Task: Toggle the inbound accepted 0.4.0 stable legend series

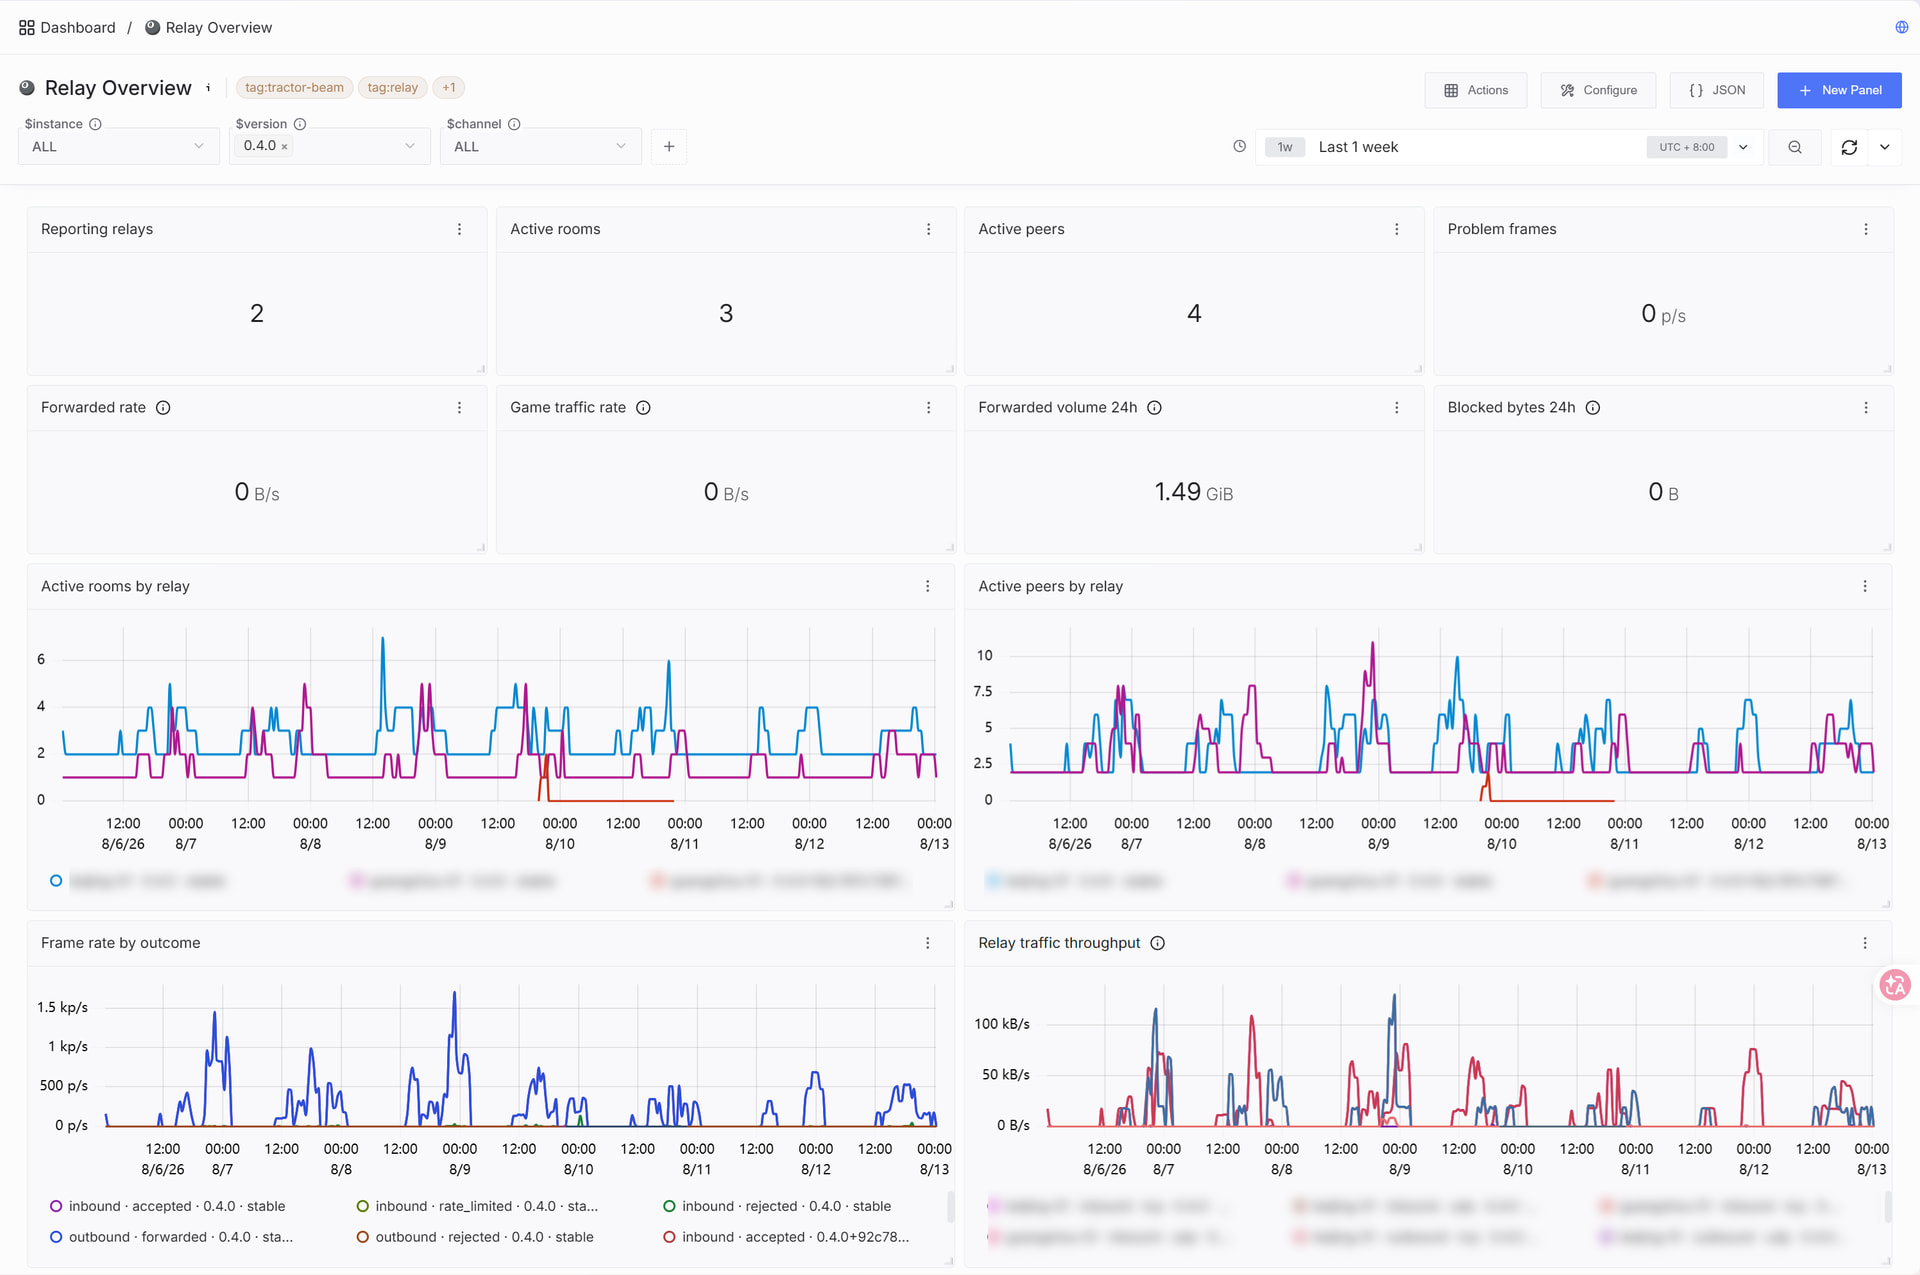Action: click(x=167, y=1206)
